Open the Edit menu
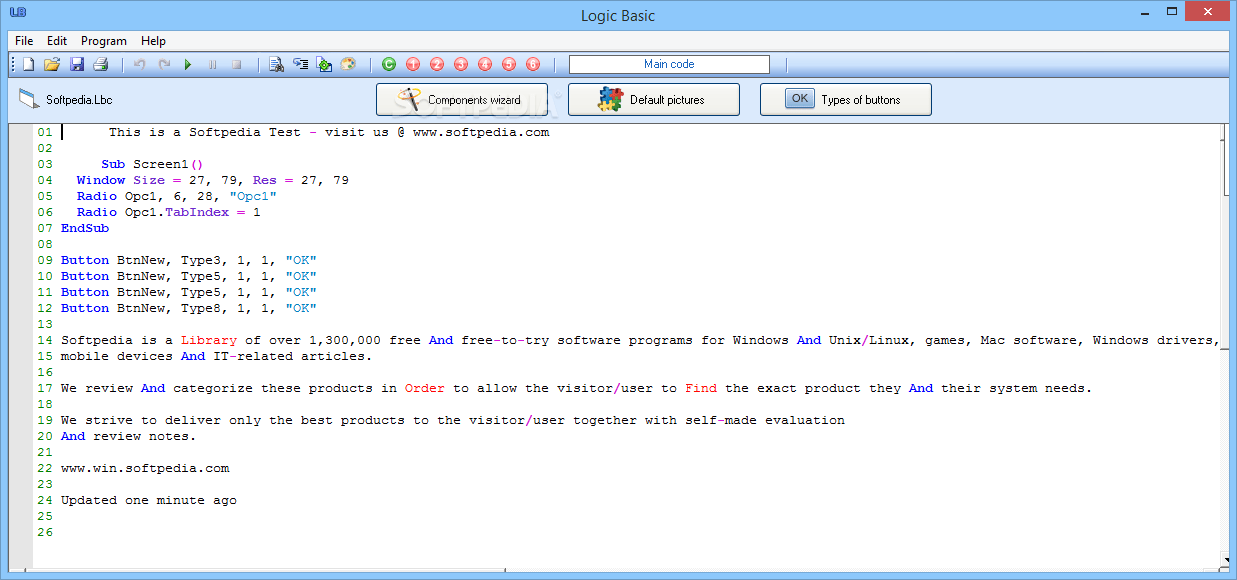 pos(57,41)
